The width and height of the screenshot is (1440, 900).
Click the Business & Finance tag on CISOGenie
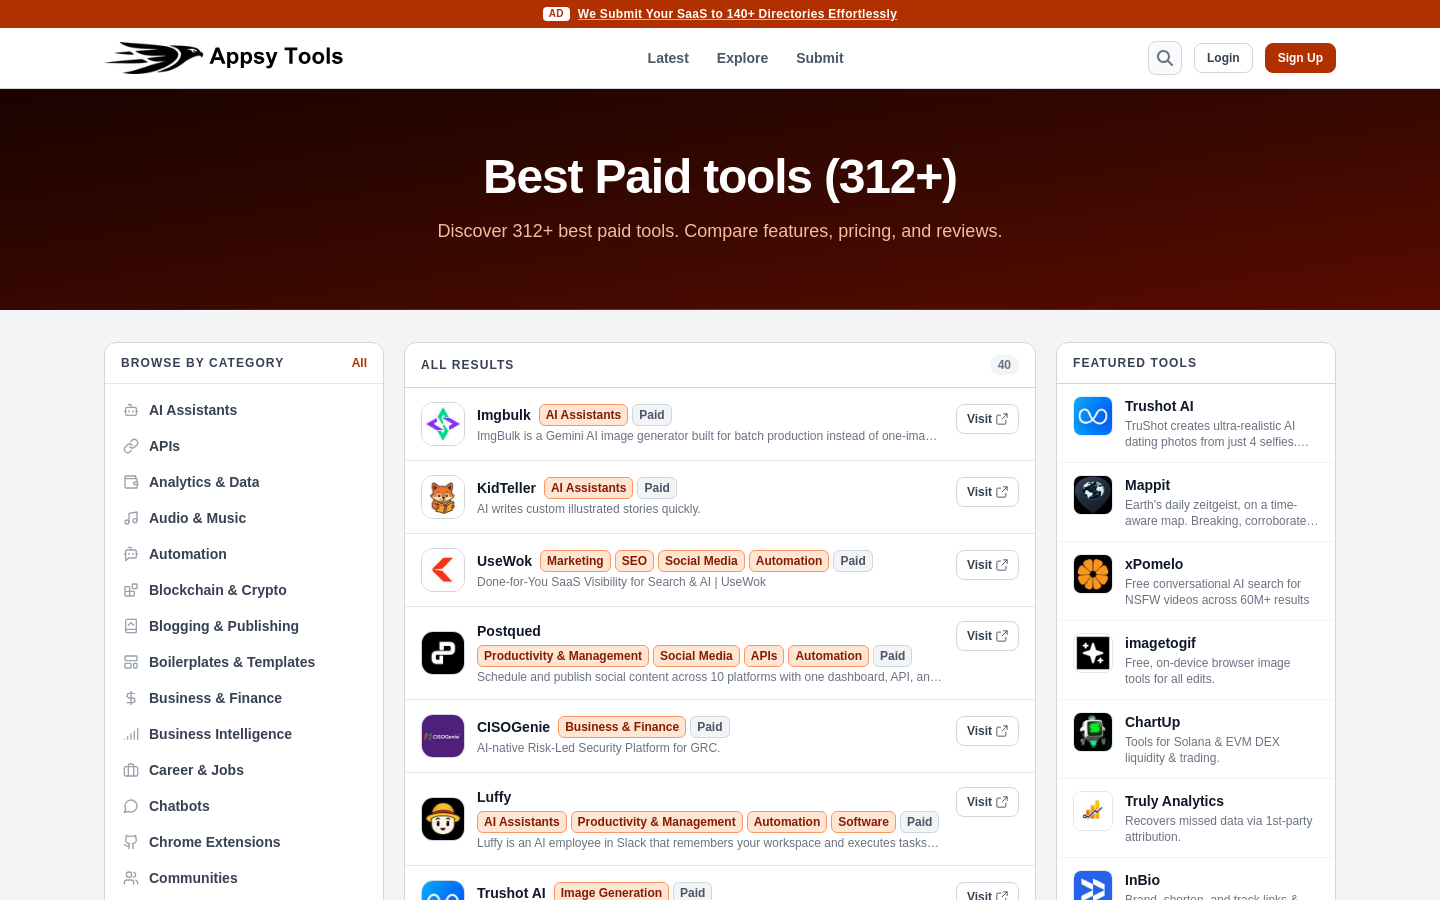pyautogui.click(x=622, y=727)
